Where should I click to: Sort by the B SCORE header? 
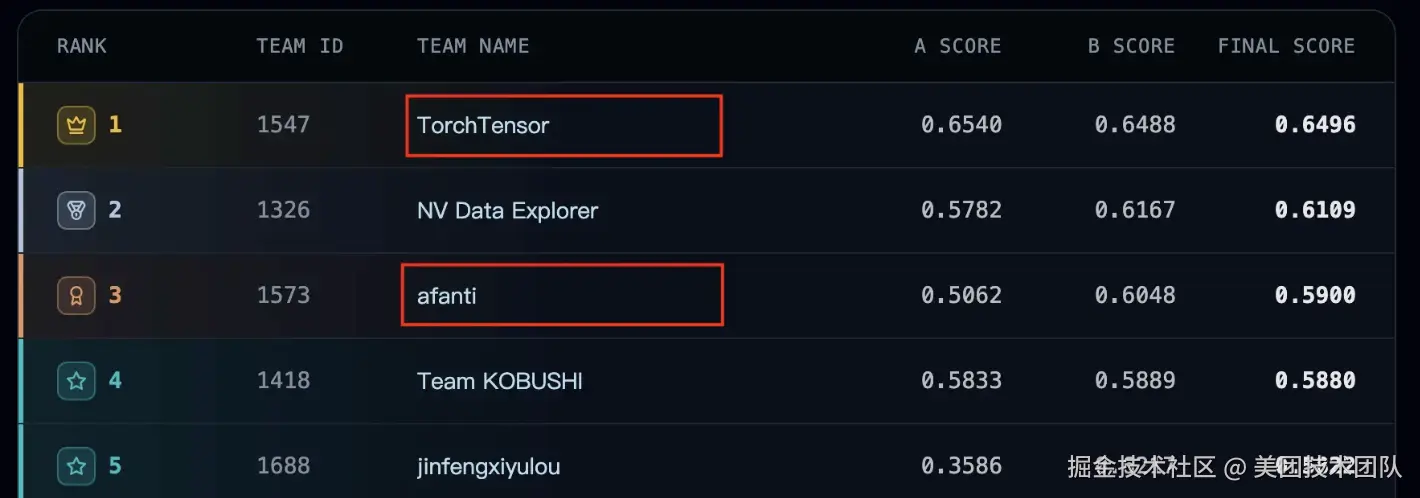1132,46
